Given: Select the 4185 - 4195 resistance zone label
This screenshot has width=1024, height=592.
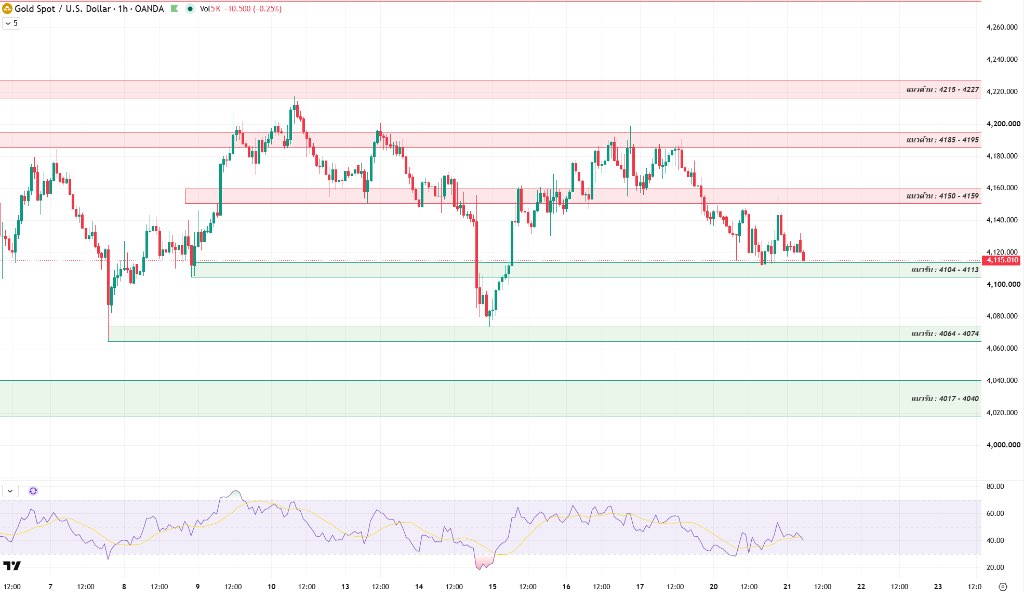Looking at the screenshot, I should click(942, 140).
